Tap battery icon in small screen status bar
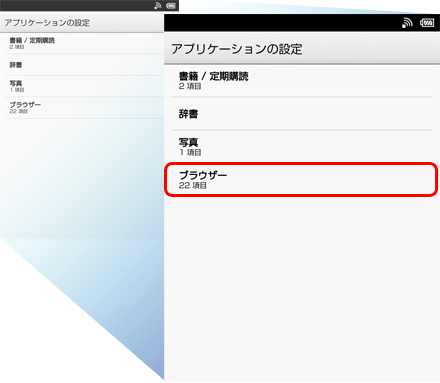This screenshot has height=383, width=440. pyautogui.click(x=171, y=6)
